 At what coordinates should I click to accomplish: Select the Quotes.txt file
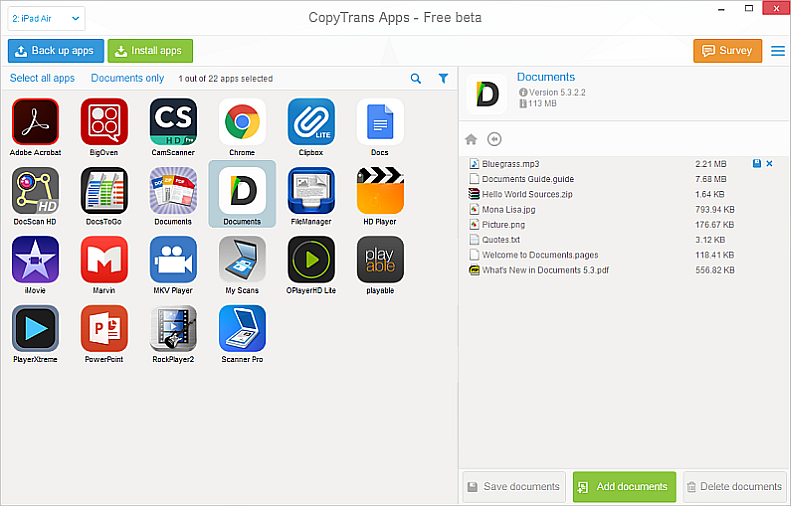click(623, 240)
